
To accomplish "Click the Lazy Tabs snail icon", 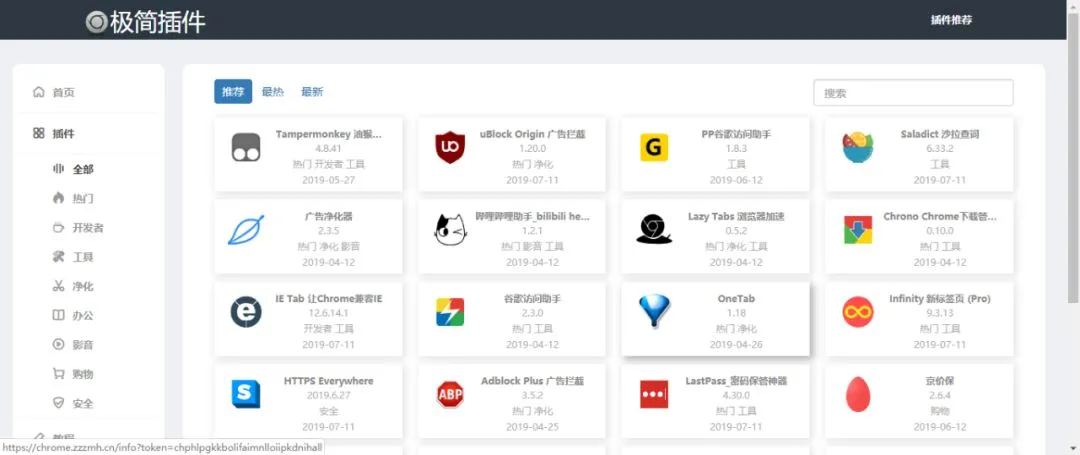I will pos(654,230).
